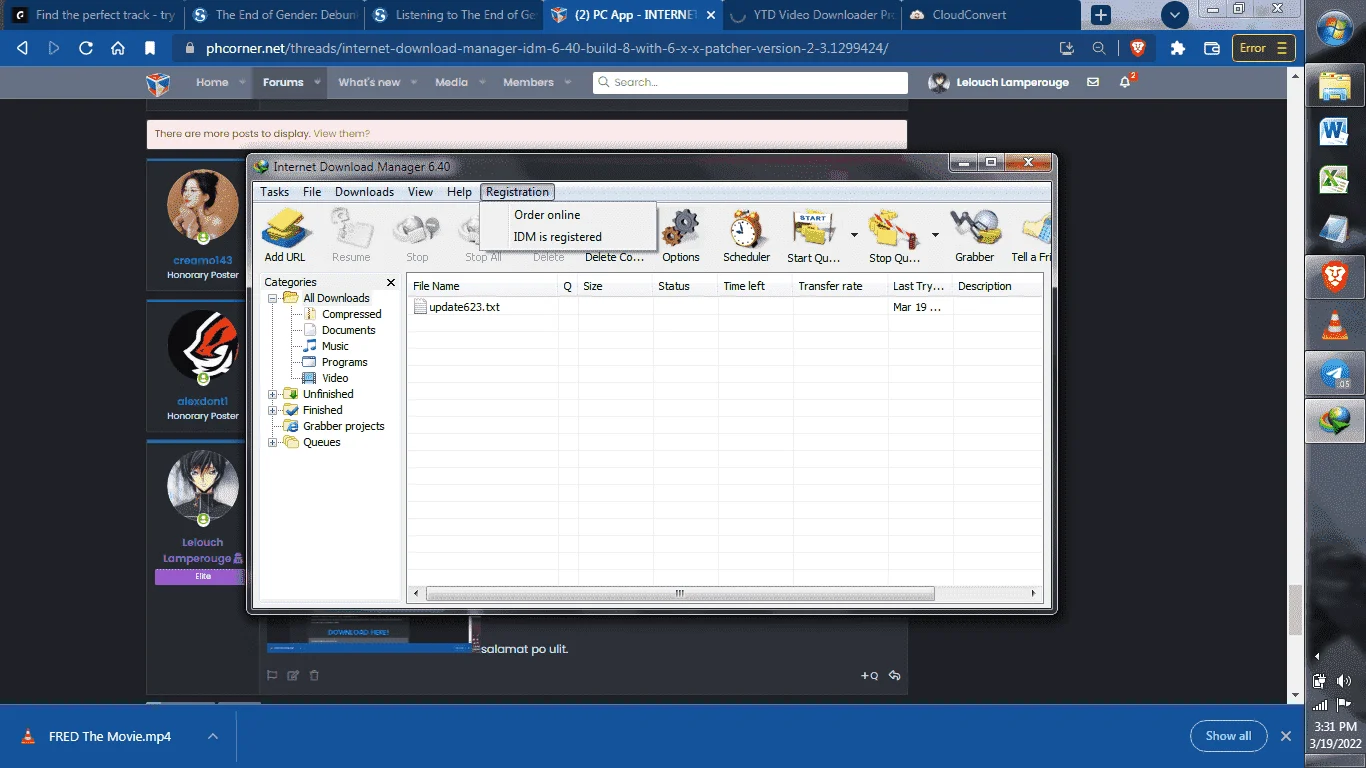Click the forum Search input field
The height and width of the screenshot is (768, 1366).
coord(750,82)
